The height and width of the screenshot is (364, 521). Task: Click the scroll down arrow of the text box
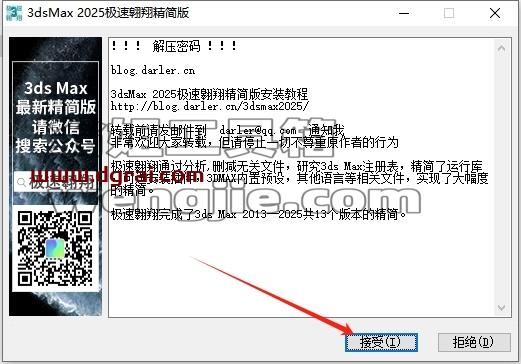(501, 307)
